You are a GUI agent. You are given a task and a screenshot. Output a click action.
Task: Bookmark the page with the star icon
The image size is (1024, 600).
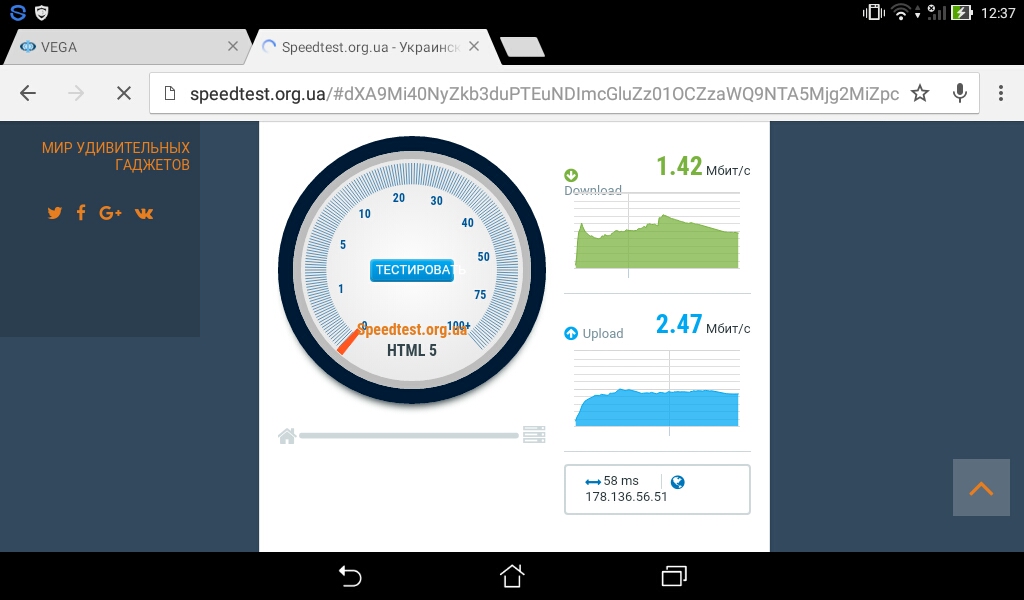click(920, 93)
